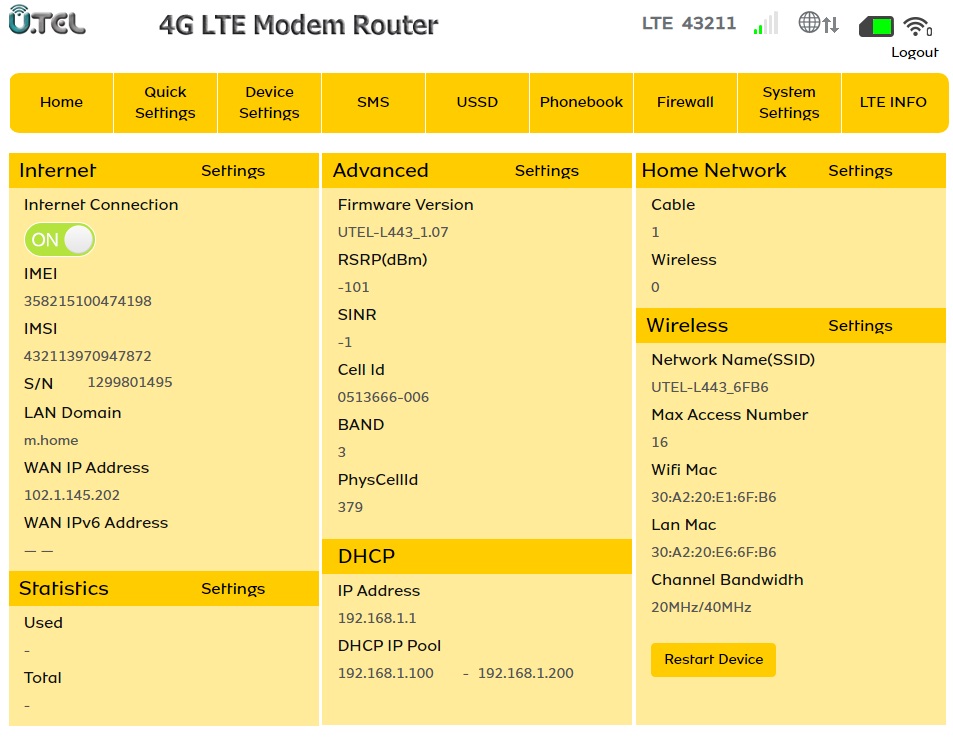Viewport: 953px width, 749px height.
Task: Click PhysCellId value 379
Action: point(350,507)
